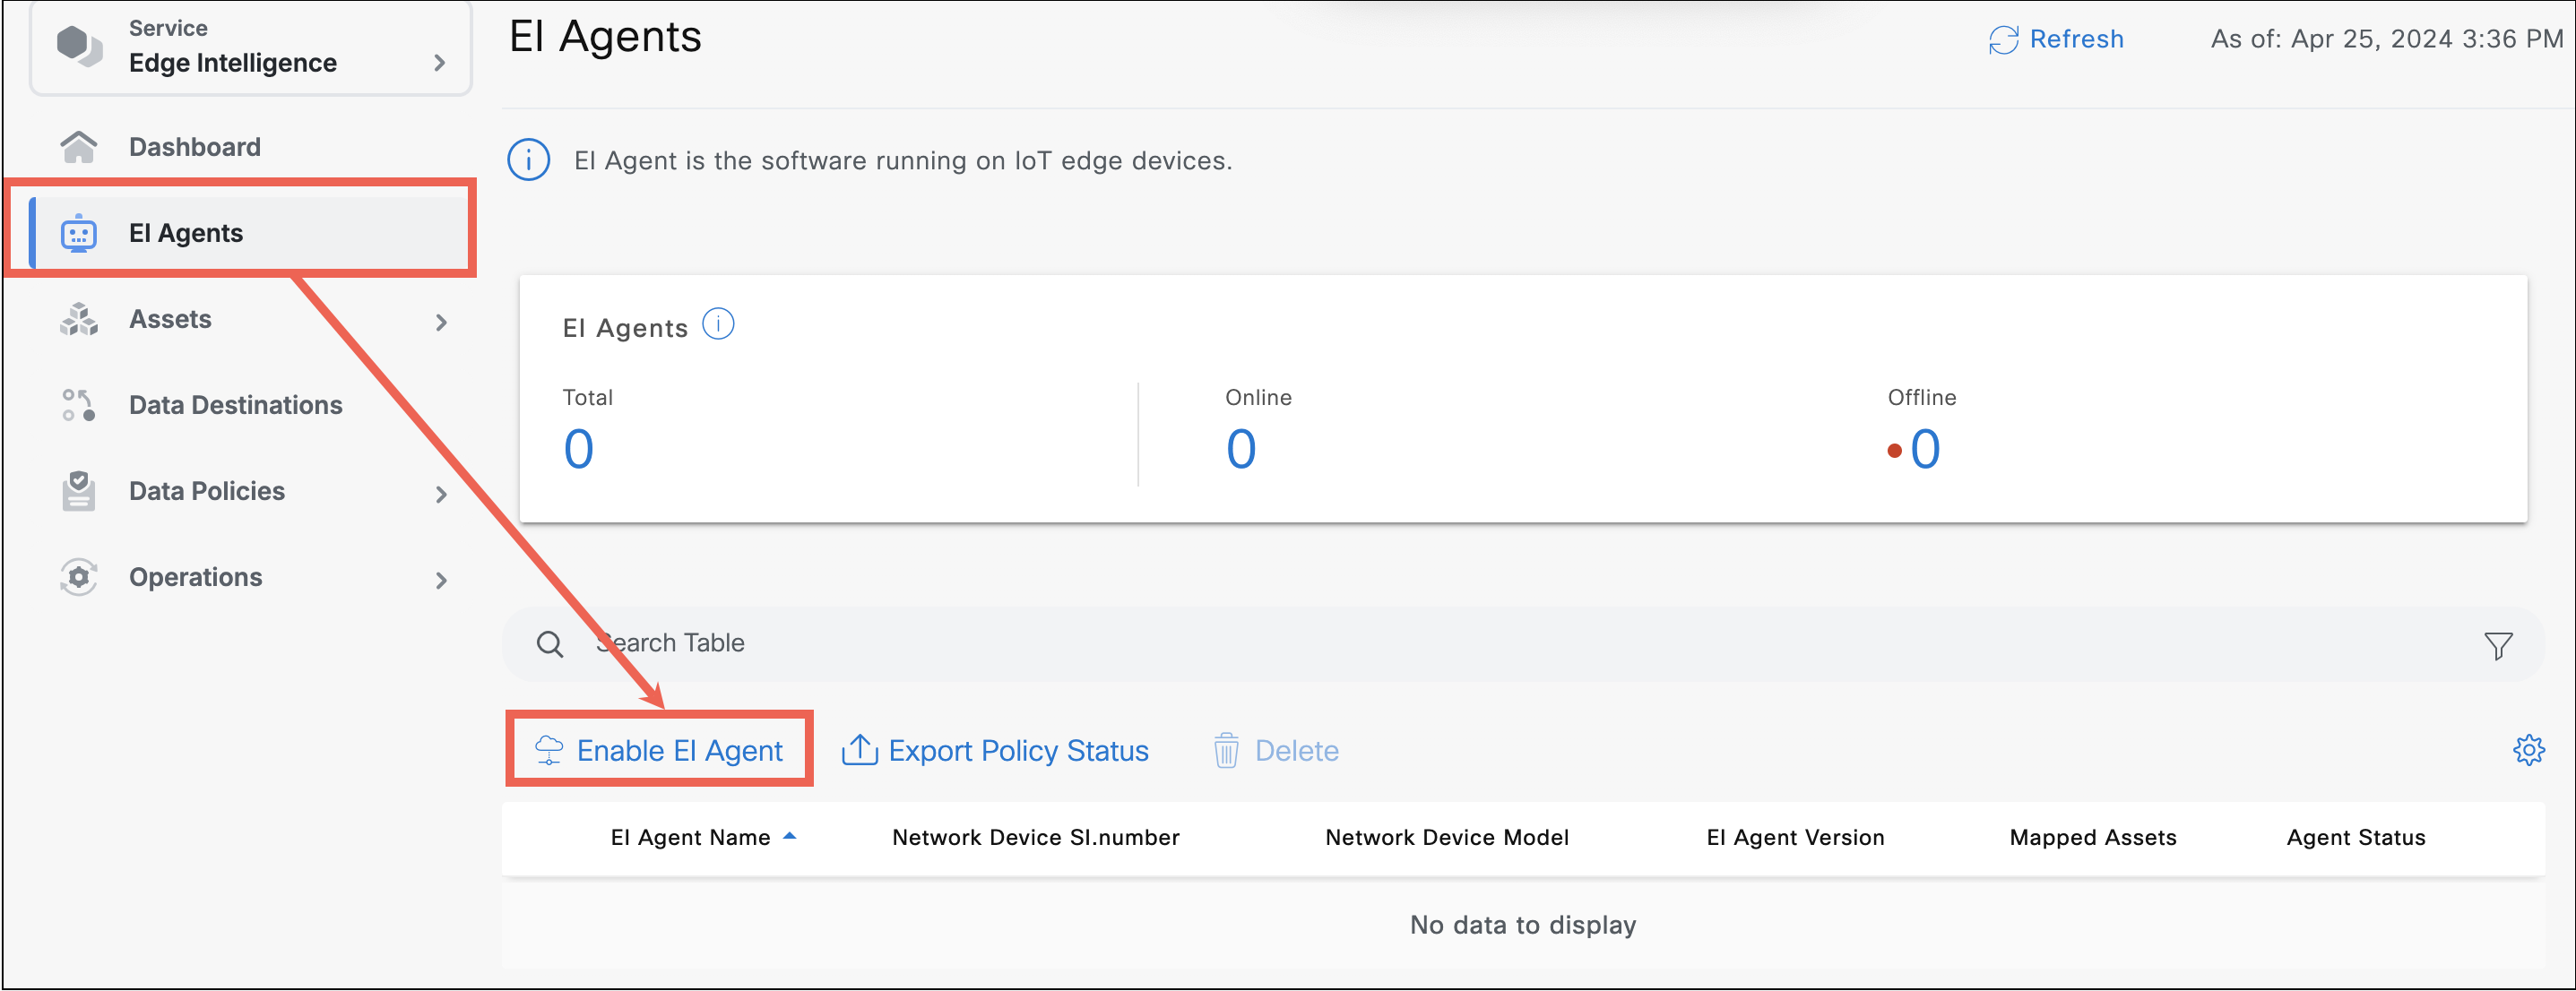The width and height of the screenshot is (2576, 991).
Task: Click the EI Agents page heading
Action: tap(605, 37)
